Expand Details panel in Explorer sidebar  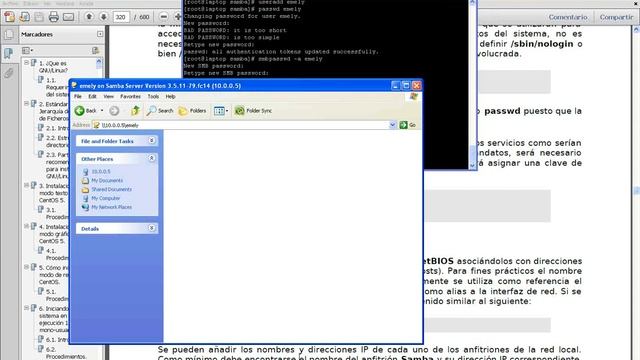(x=151, y=229)
